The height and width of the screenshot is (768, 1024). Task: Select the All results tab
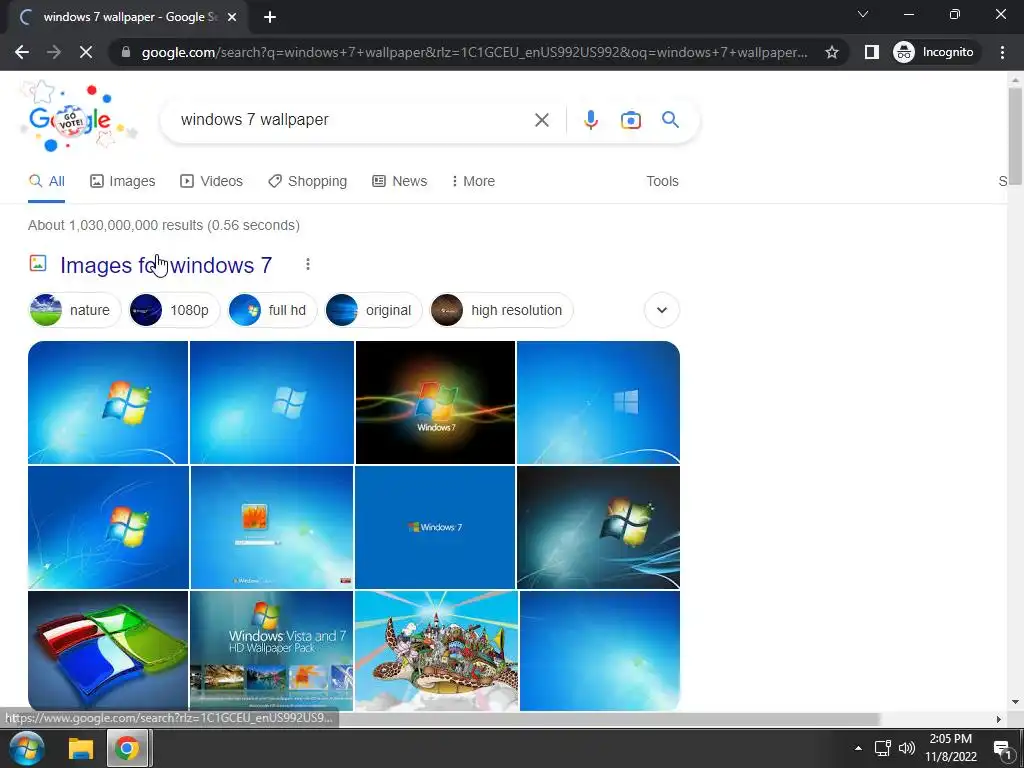pyautogui.click(x=46, y=181)
